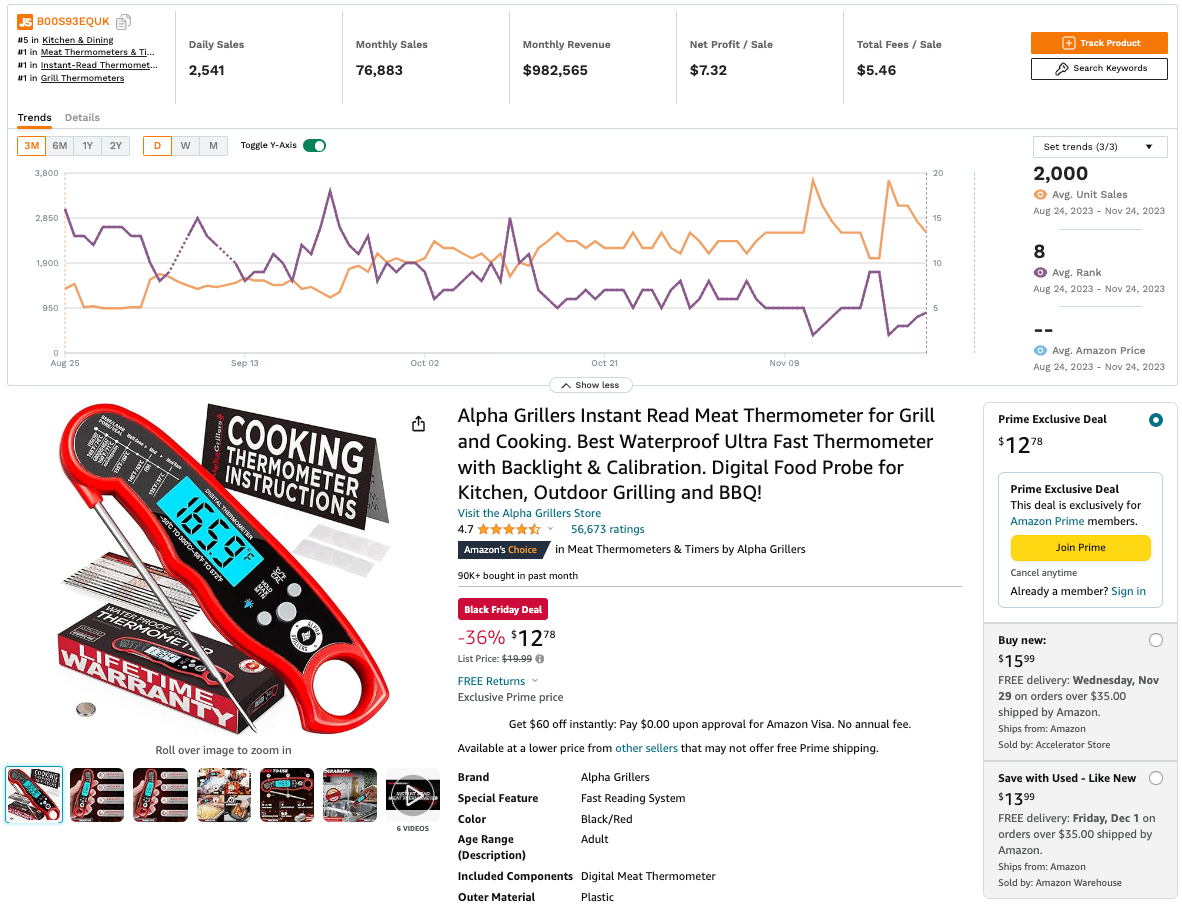Click the Join Prime button
The image size is (1182, 912).
pyautogui.click(x=1080, y=548)
